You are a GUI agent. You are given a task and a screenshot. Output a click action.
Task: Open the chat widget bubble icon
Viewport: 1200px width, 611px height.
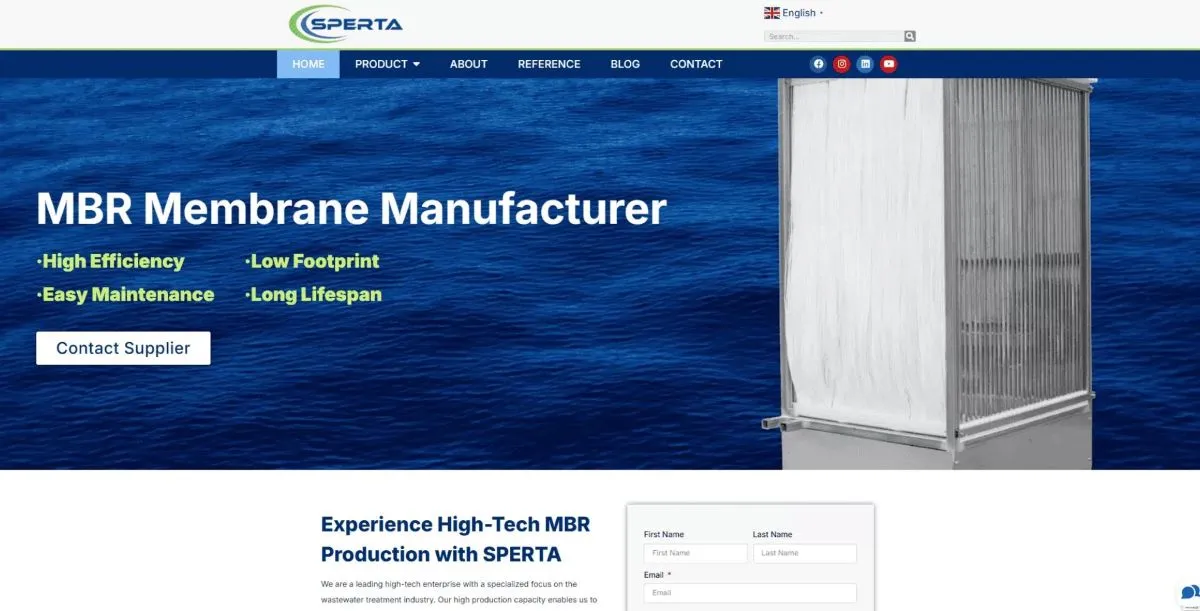tap(1189, 593)
